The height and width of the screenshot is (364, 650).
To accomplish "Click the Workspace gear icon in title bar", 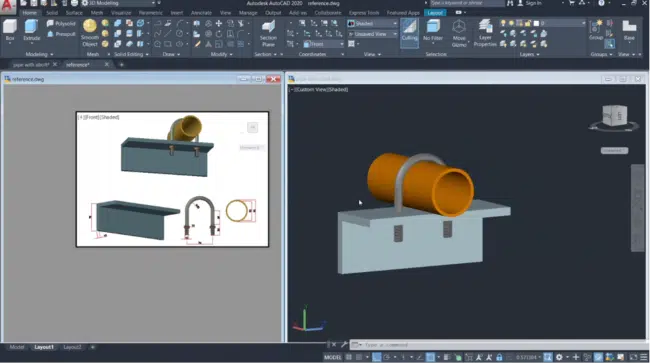I will 85,3.
